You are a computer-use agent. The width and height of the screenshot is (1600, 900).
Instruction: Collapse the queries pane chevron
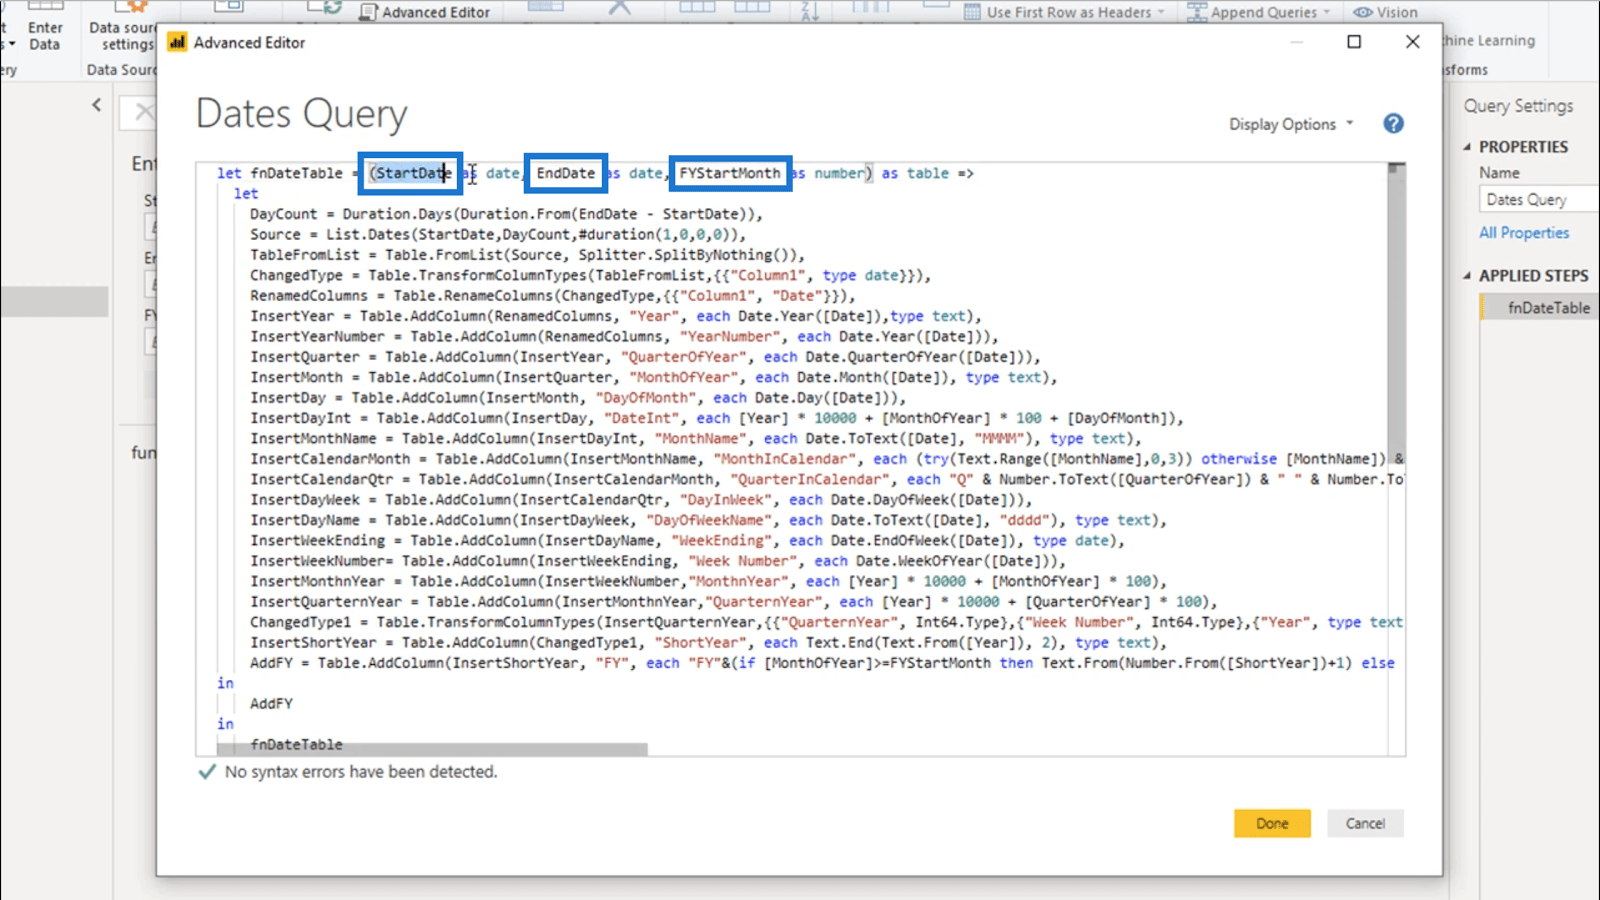pos(96,104)
